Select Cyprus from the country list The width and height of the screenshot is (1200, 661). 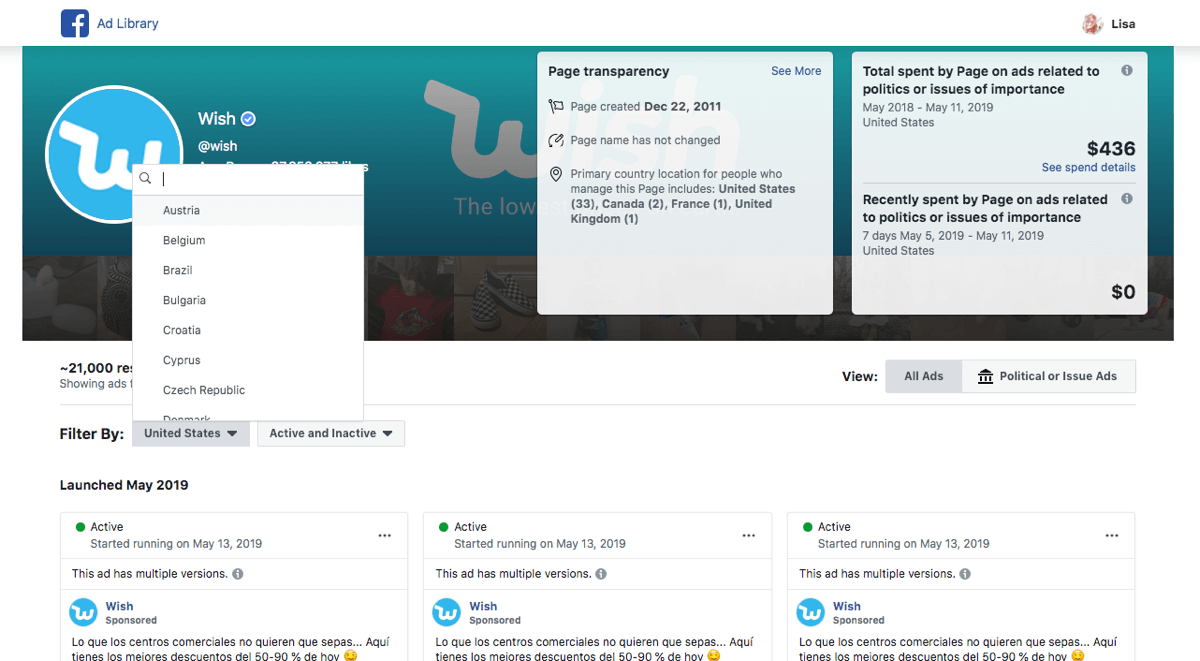[248, 360]
